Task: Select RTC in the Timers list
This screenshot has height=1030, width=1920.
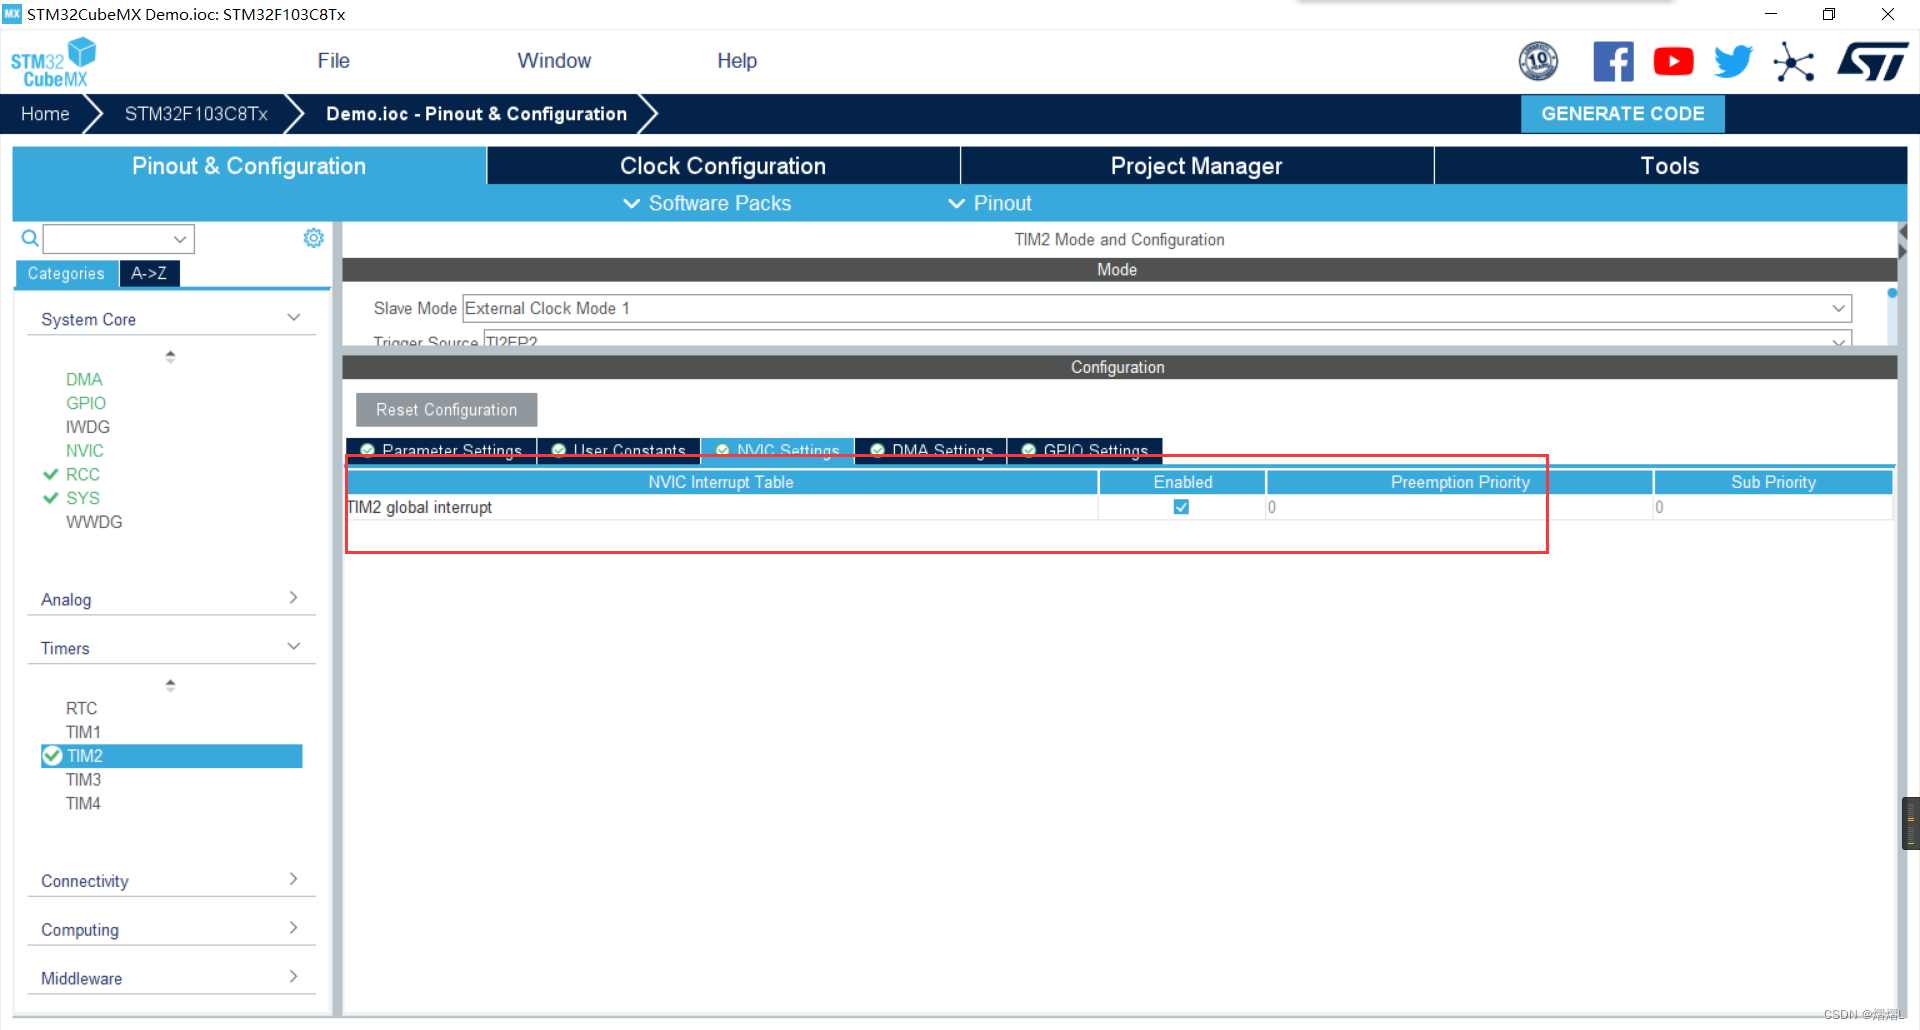Action: coord(82,708)
